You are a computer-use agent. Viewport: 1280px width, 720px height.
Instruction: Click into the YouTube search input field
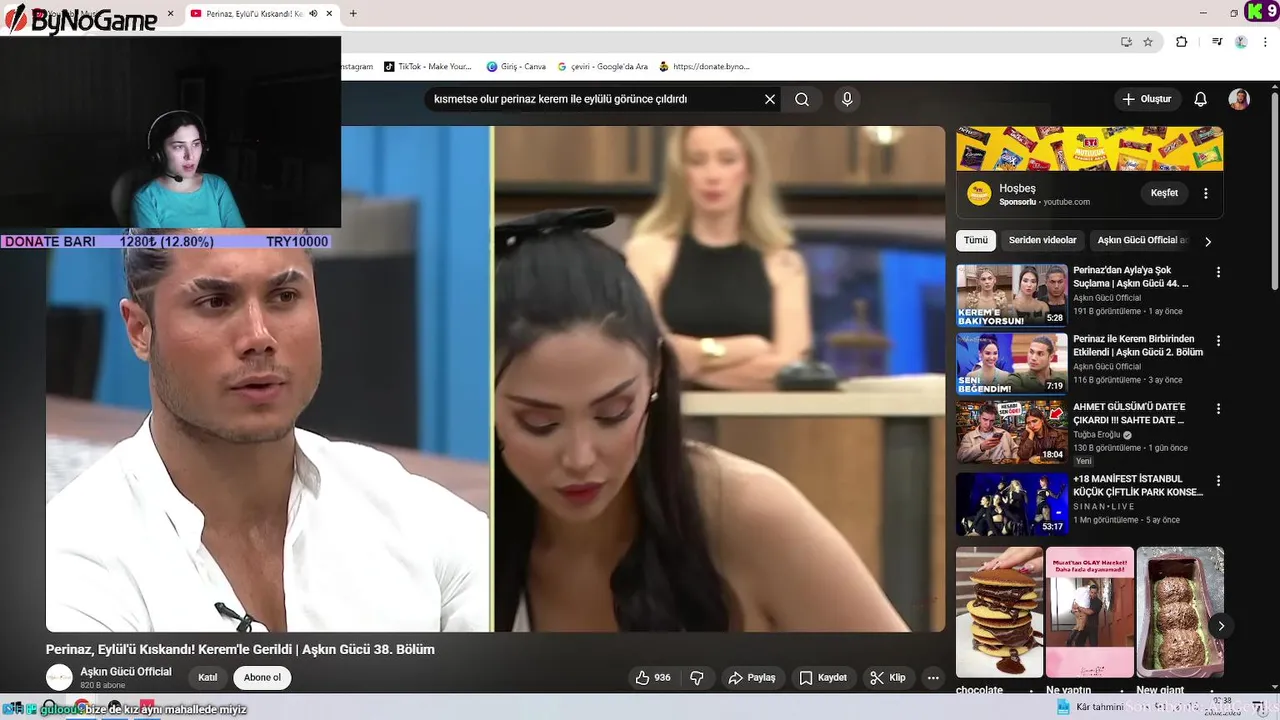click(x=595, y=99)
